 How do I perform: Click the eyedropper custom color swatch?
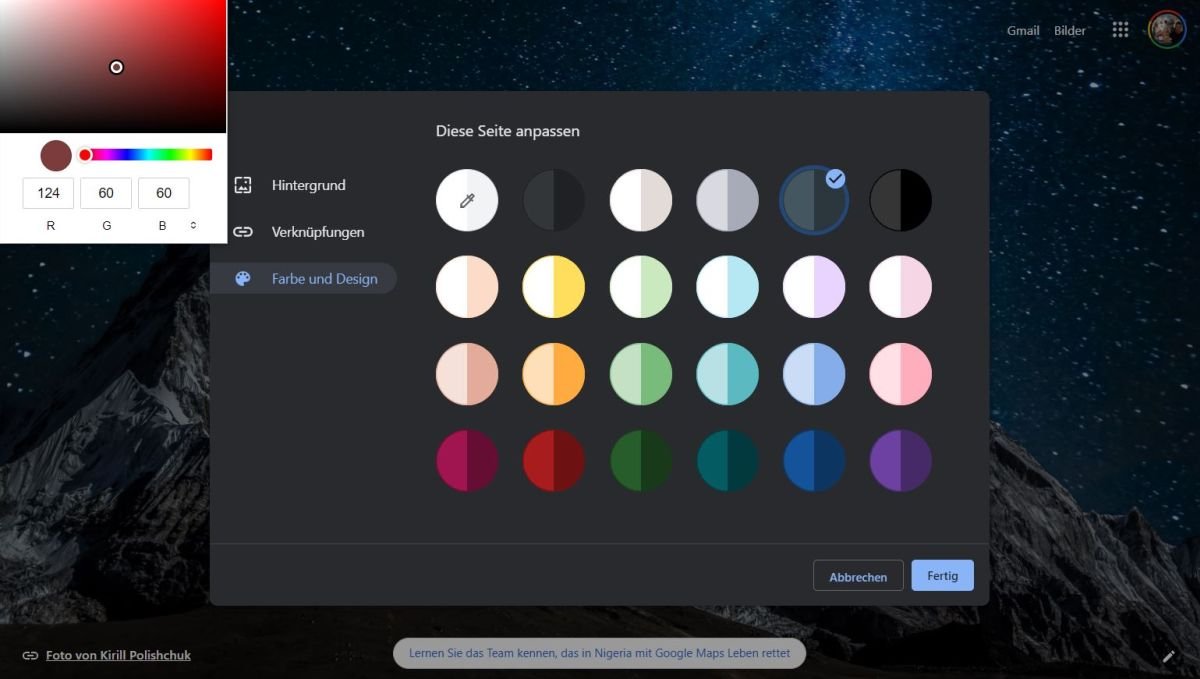pos(466,200)
